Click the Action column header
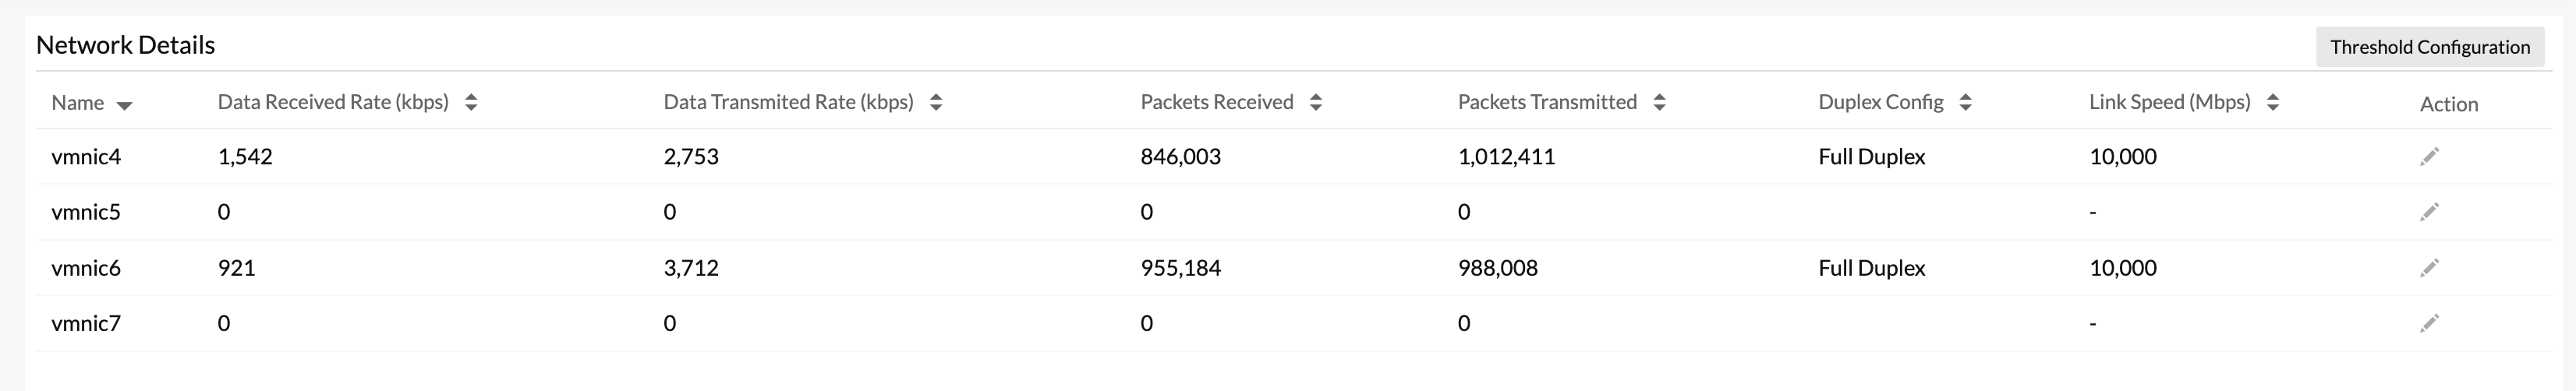Image resolution: width=2576 pixels, height=391 pixels. [2449, 104]
